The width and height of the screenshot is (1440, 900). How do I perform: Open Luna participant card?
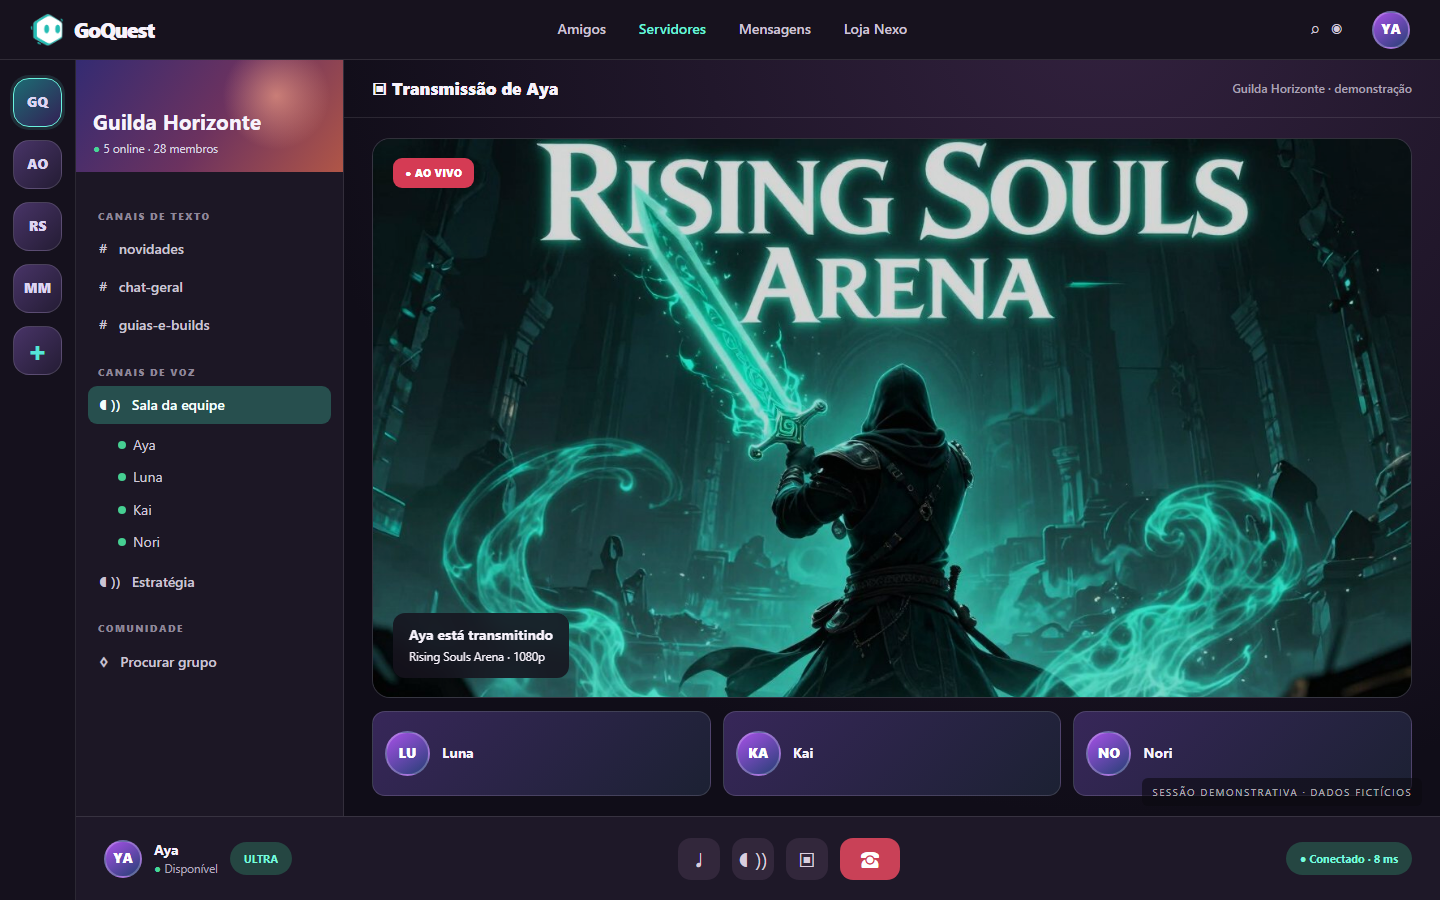541,753
